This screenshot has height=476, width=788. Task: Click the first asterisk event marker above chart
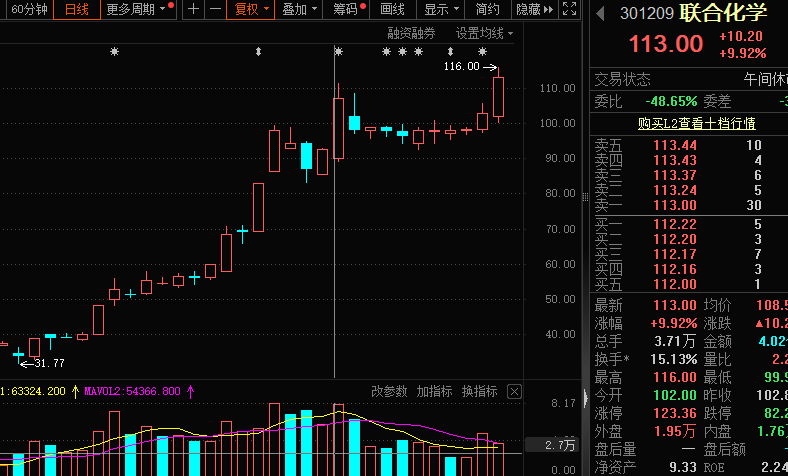114,52
